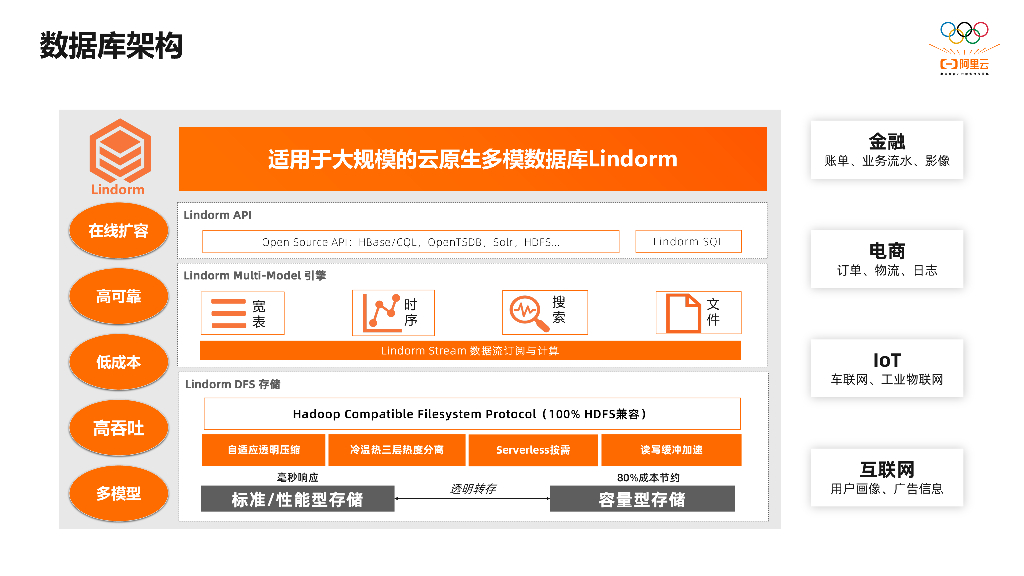
Task: Select the 高可靠 orange oval
Action: pyautogui.click(x=118, y=296)
